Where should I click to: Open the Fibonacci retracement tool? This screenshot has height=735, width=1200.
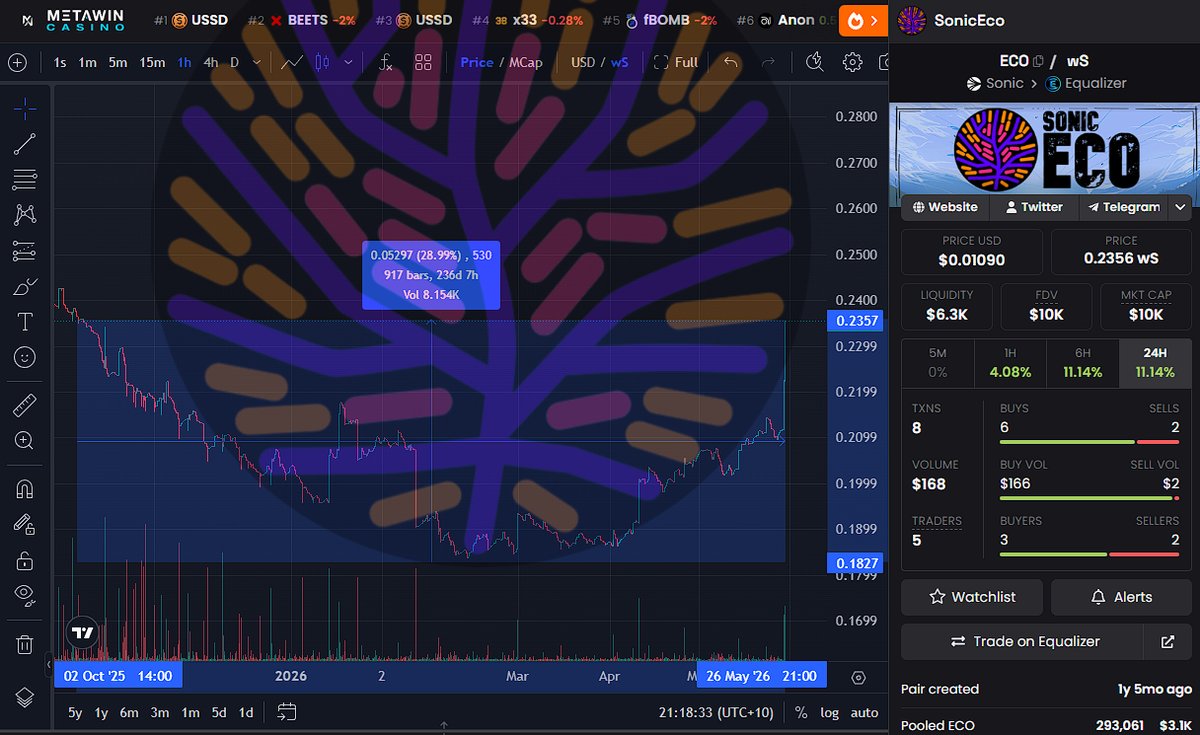pos(25,180)
